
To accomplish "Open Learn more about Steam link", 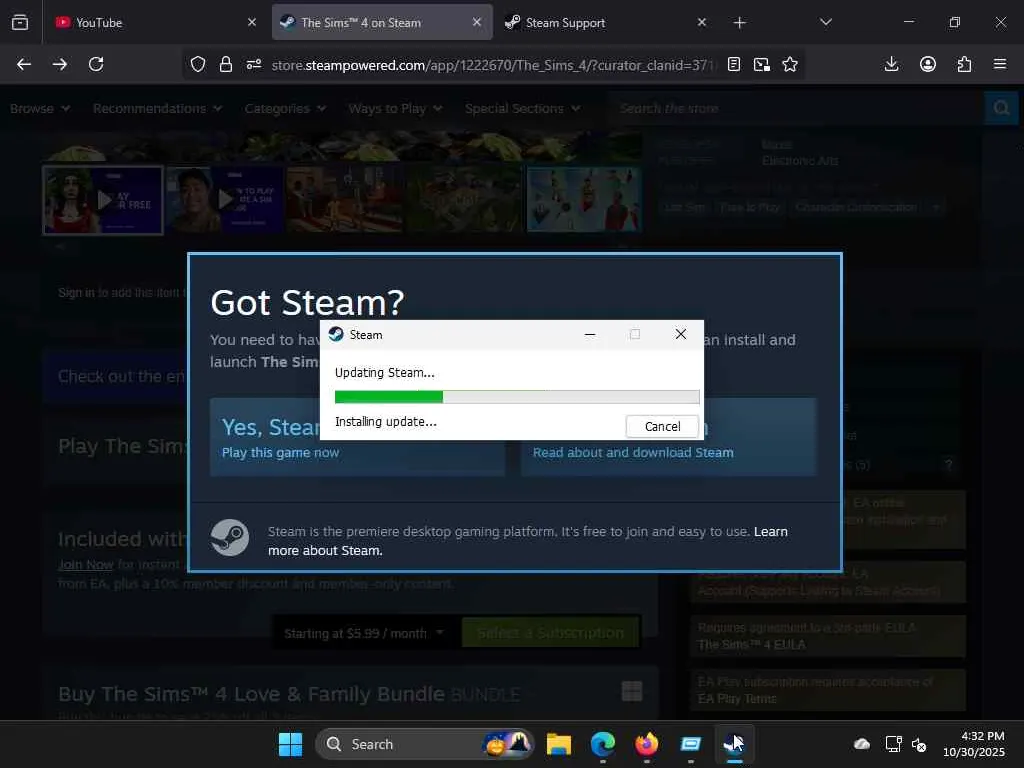I will coord(528,541).
